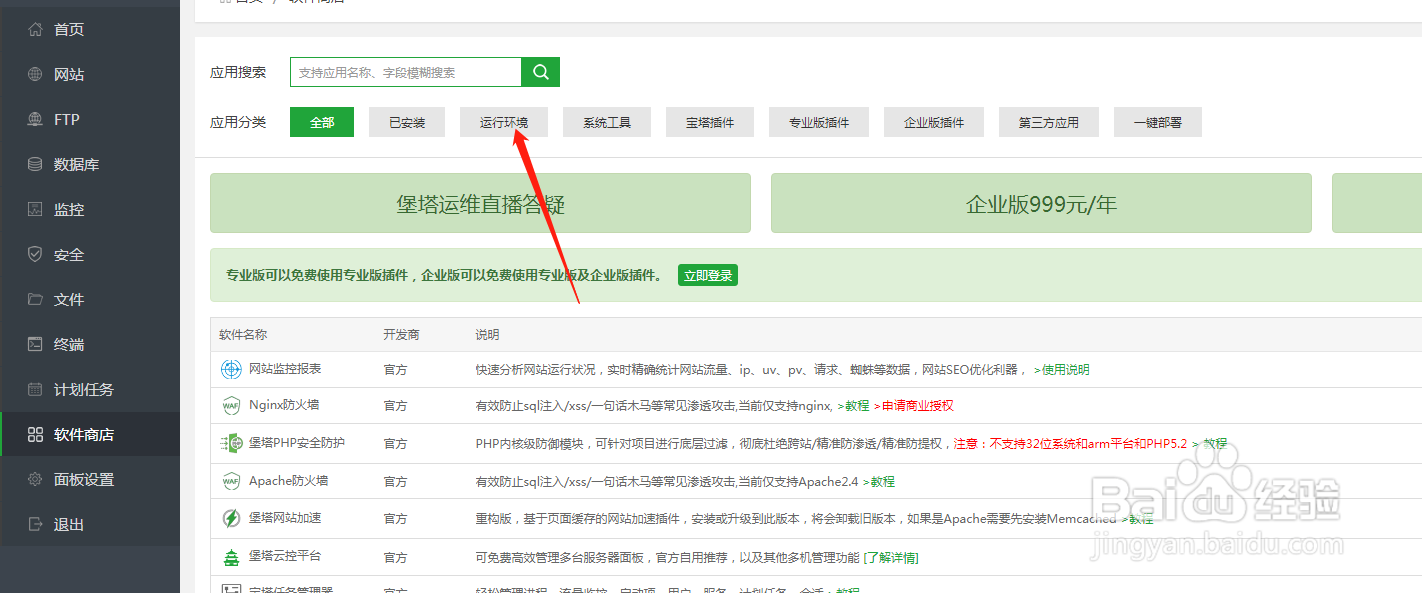Open 教程 link in Apache防火墙 row
Viewport: 1422px width, 593px height.
tap(882, 481)
